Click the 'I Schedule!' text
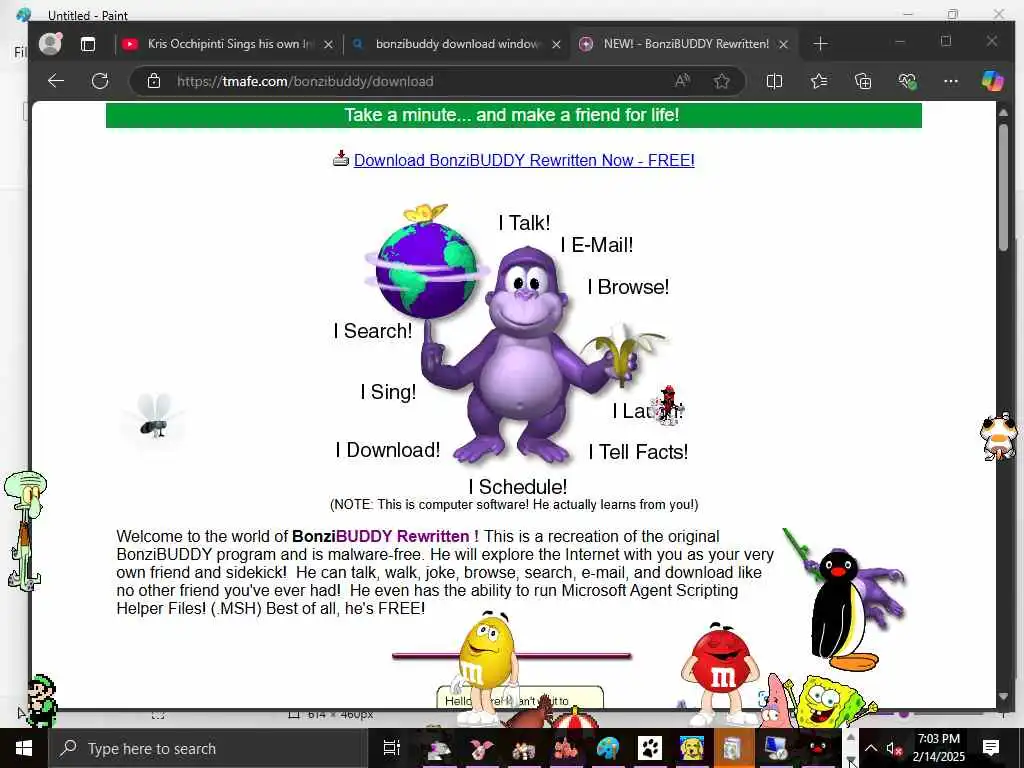 point(518,487)
